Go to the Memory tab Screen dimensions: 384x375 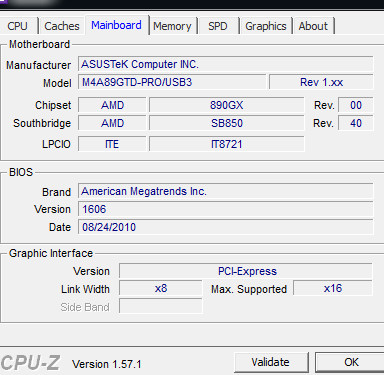pyautogui.click(x=172, y=26)
